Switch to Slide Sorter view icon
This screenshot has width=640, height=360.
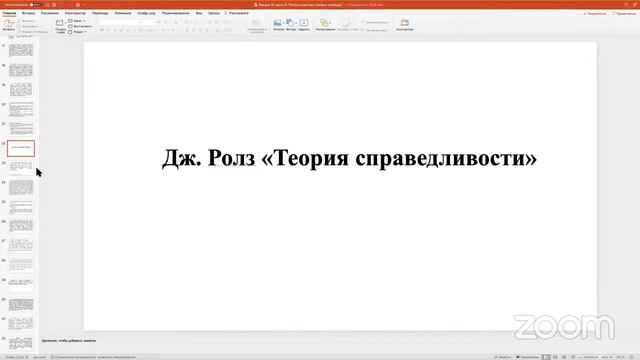tap(555, 357)
